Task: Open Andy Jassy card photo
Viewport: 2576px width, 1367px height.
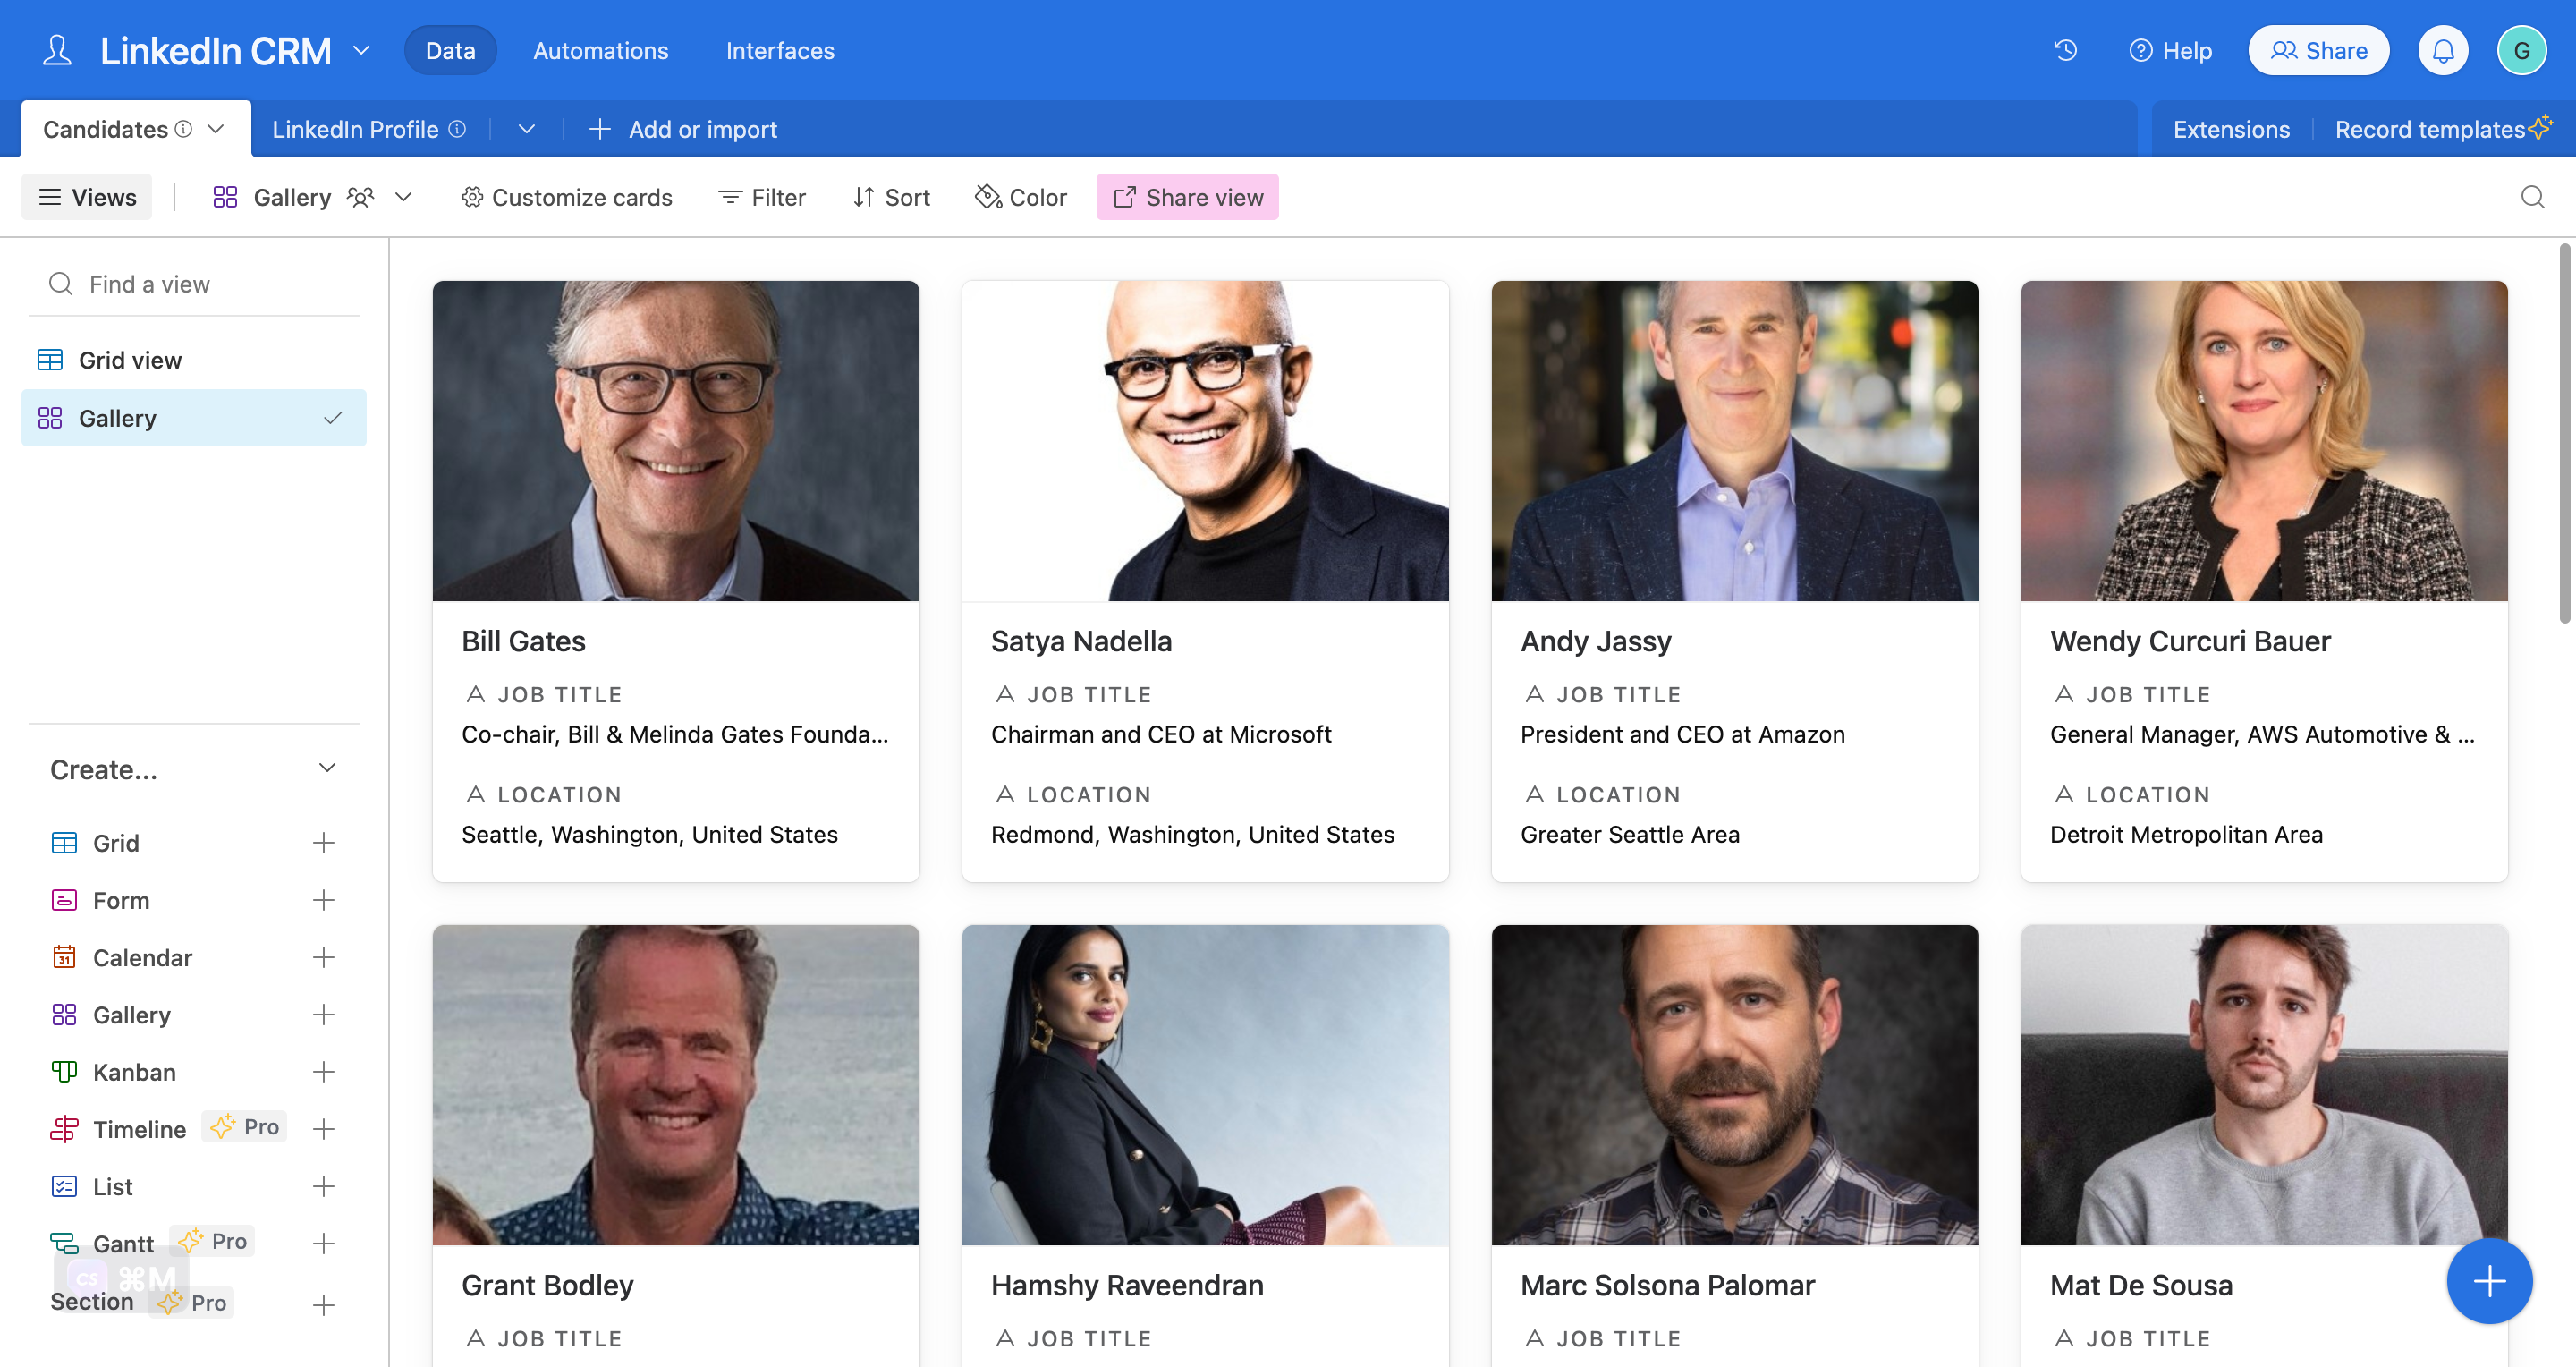Action: coord(1735,441)
